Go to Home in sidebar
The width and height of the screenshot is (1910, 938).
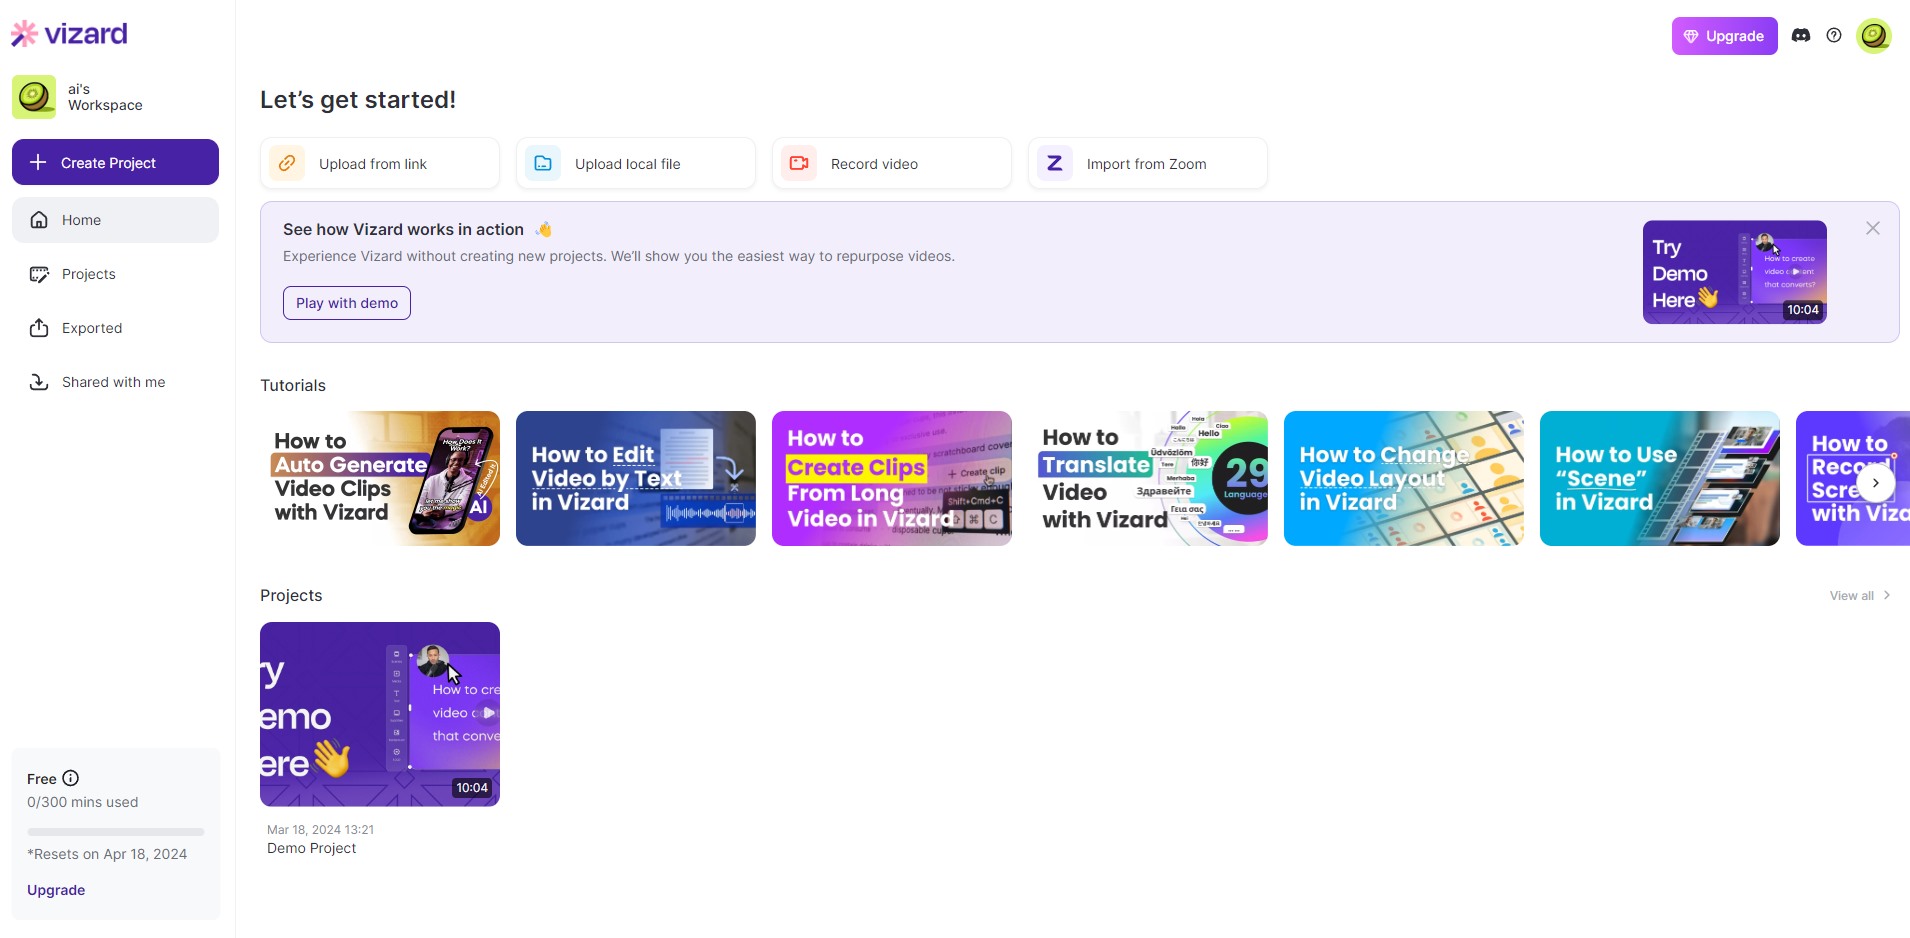coord(115,220)
